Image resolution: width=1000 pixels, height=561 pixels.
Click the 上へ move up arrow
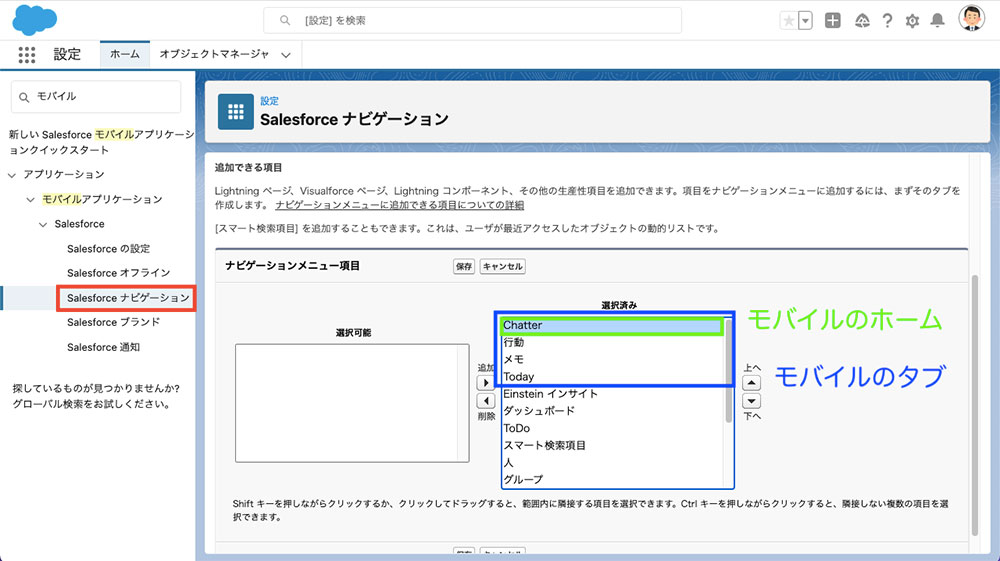(x=751, y=383)
